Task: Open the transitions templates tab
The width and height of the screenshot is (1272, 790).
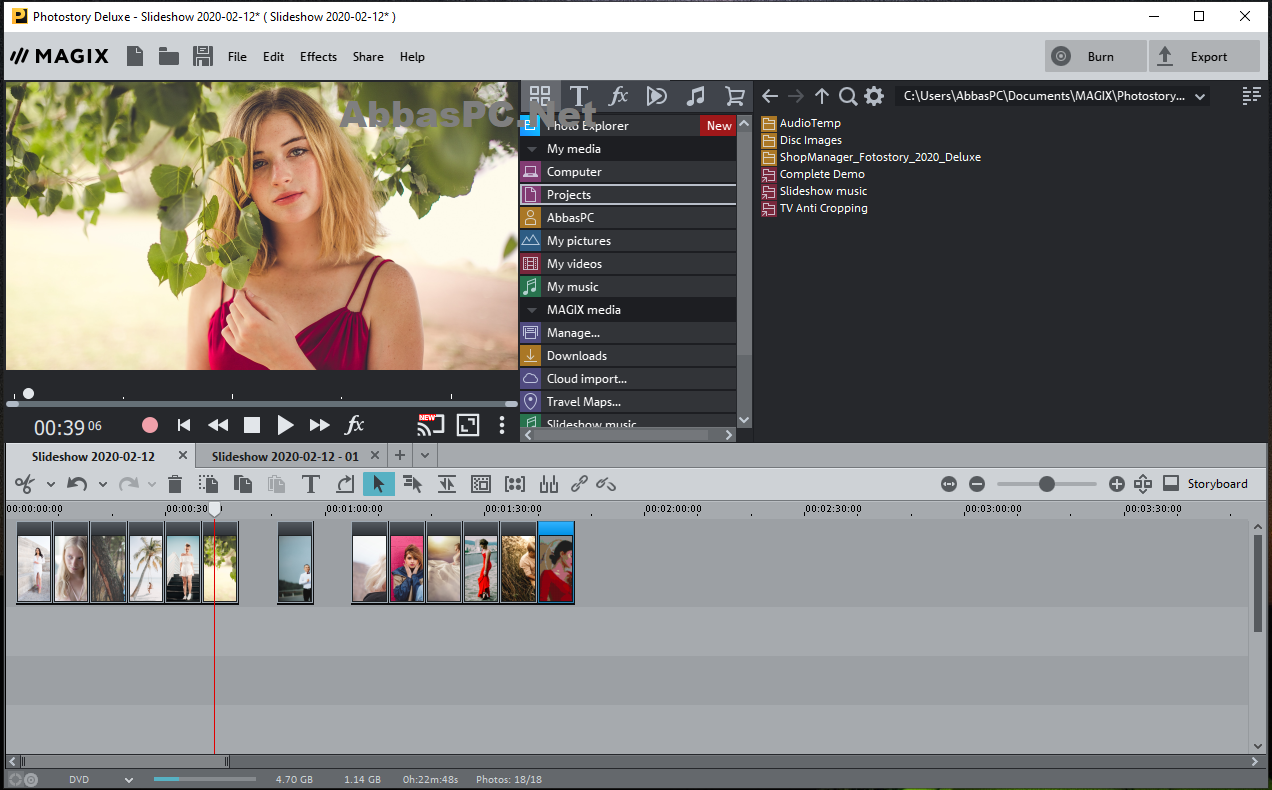Action: pyautogui.click(x=657, y=96)
